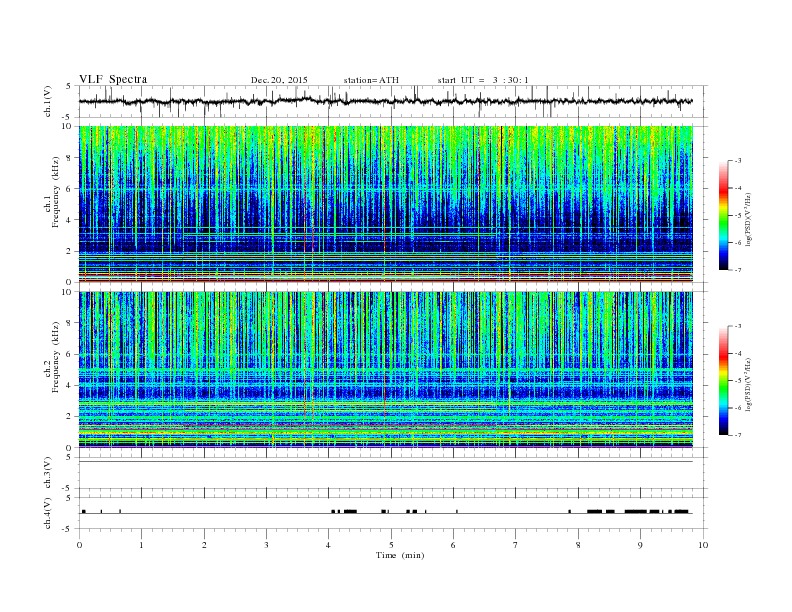Click the ch.1 voltage waveform trace
Image resolution: width=792 pixels, height=612 pixels.
point(385,101)
